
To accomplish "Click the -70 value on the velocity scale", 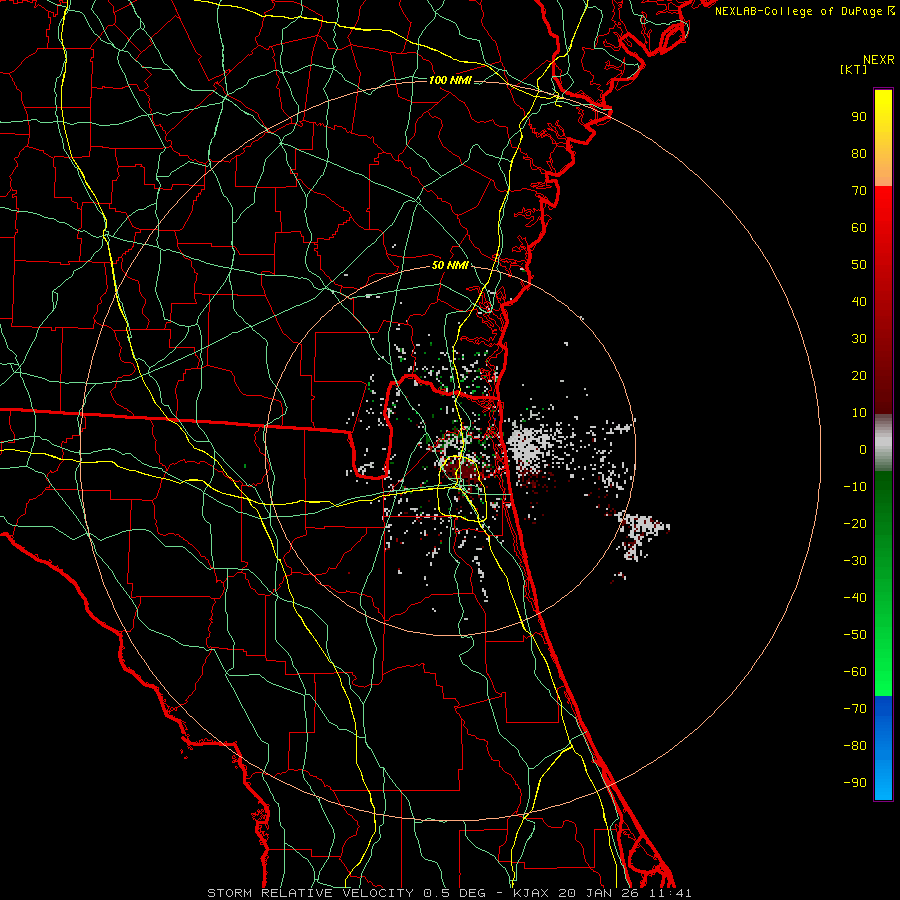I will pos(855,709).
